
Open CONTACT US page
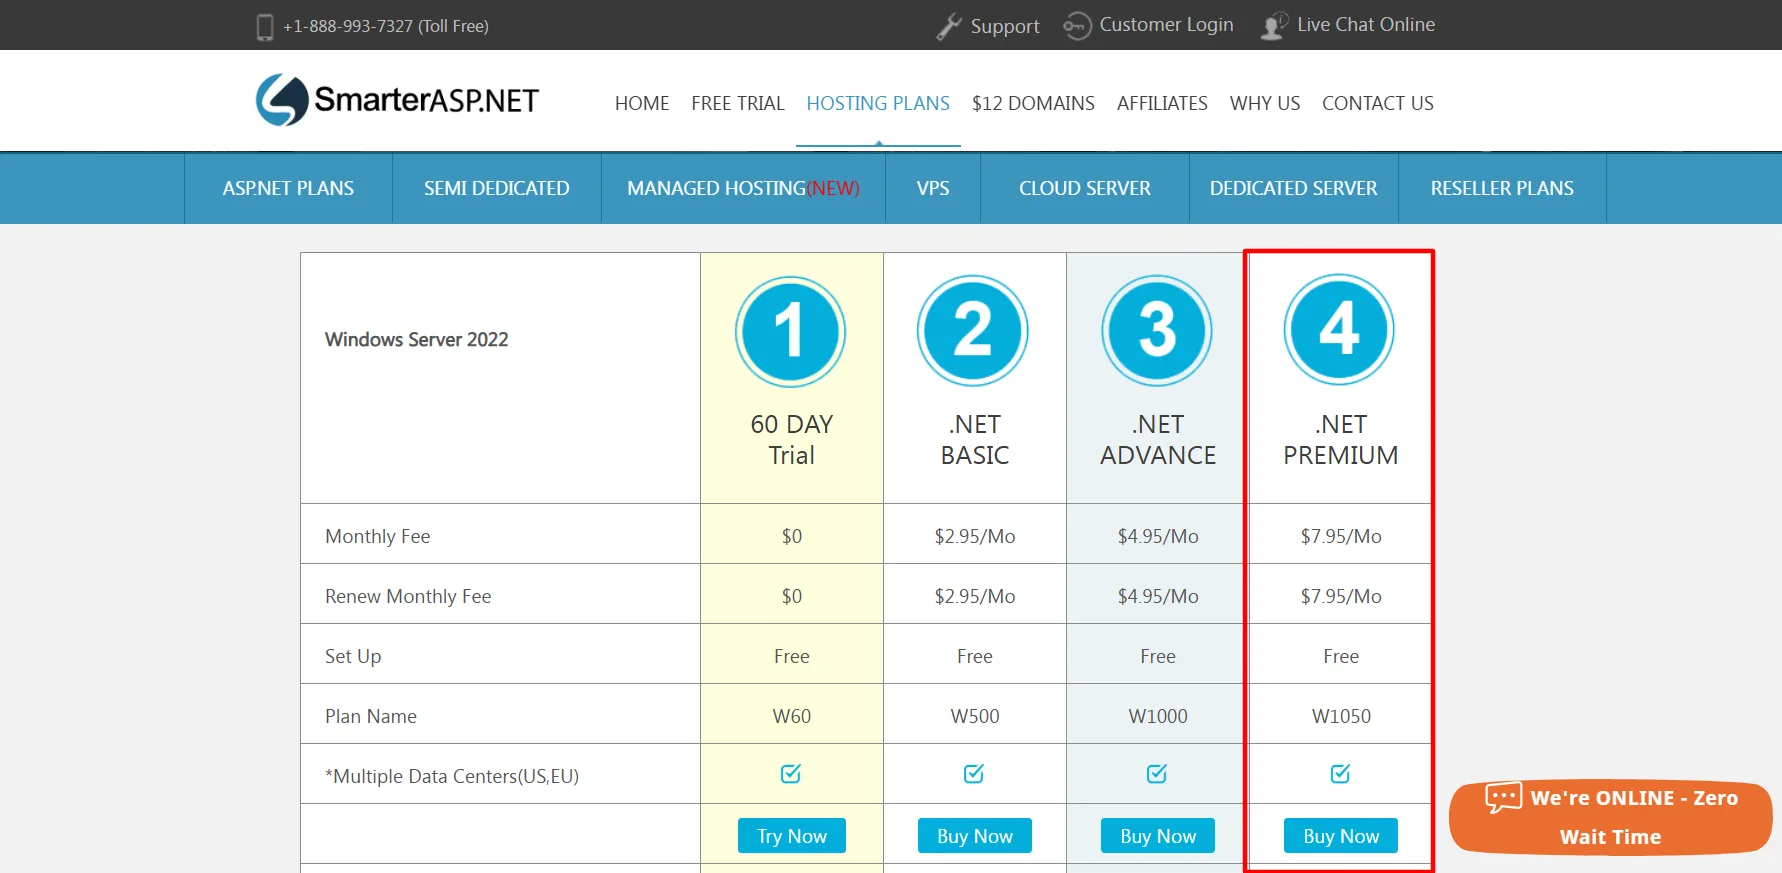tap(1378, 103)
